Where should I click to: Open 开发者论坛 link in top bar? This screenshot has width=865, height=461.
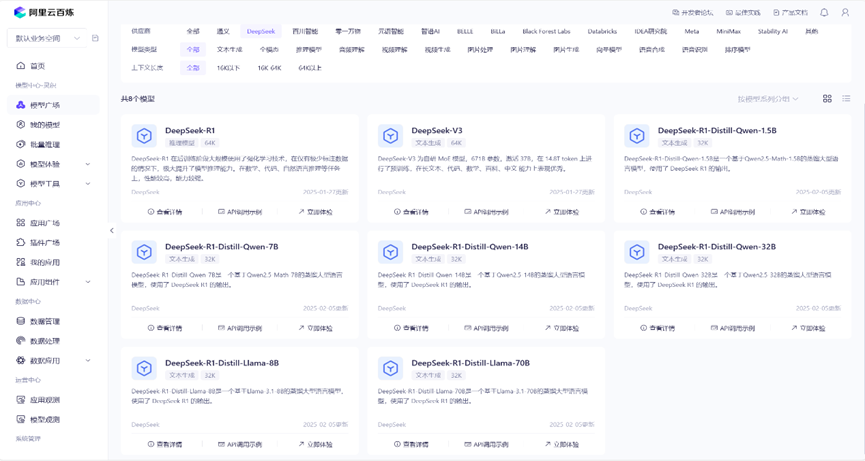693,12
